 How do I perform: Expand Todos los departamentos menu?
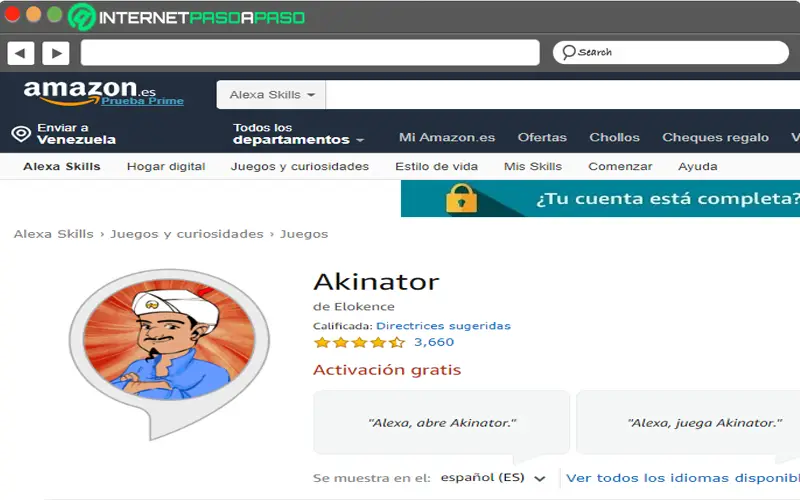pos(298,134)
